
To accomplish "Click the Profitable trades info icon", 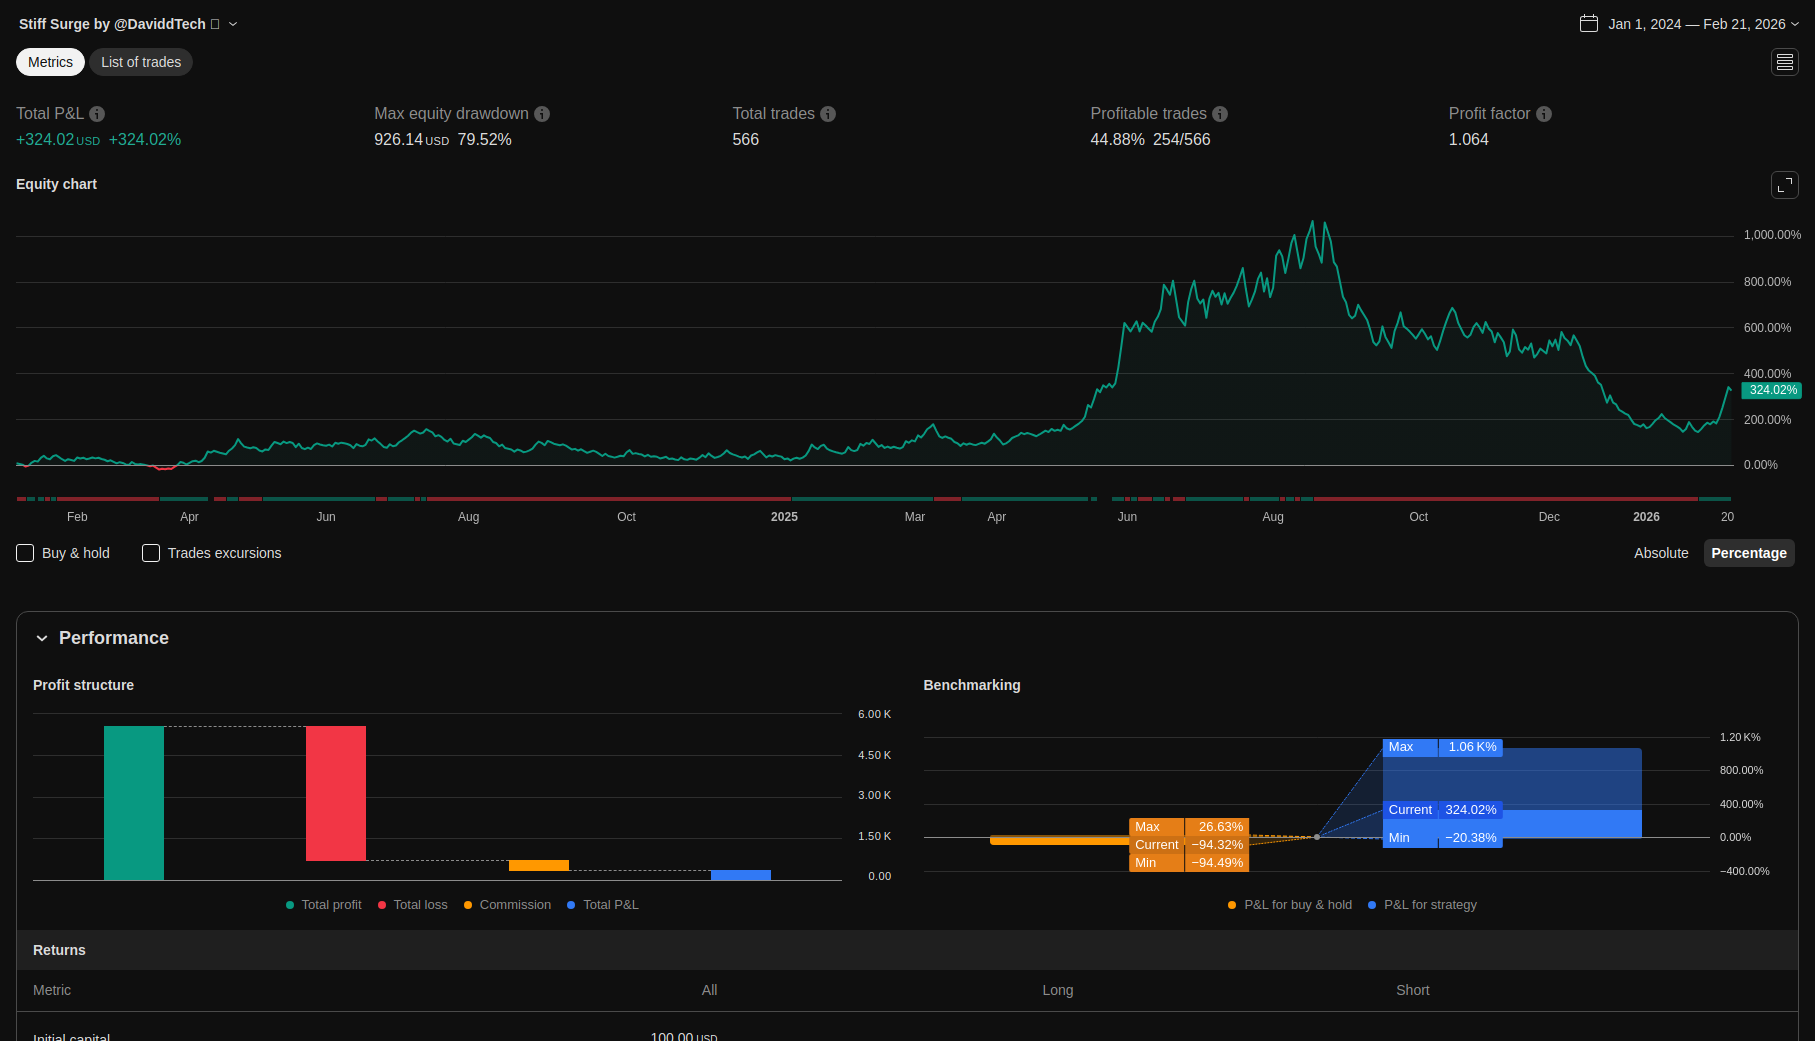I will (1220, 114).
